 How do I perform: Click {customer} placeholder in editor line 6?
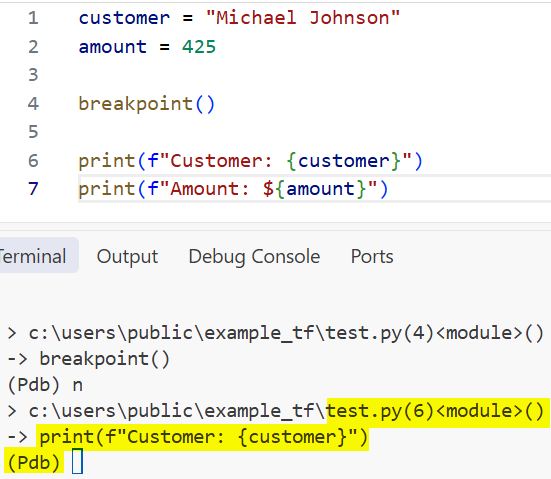coord(344,161)
